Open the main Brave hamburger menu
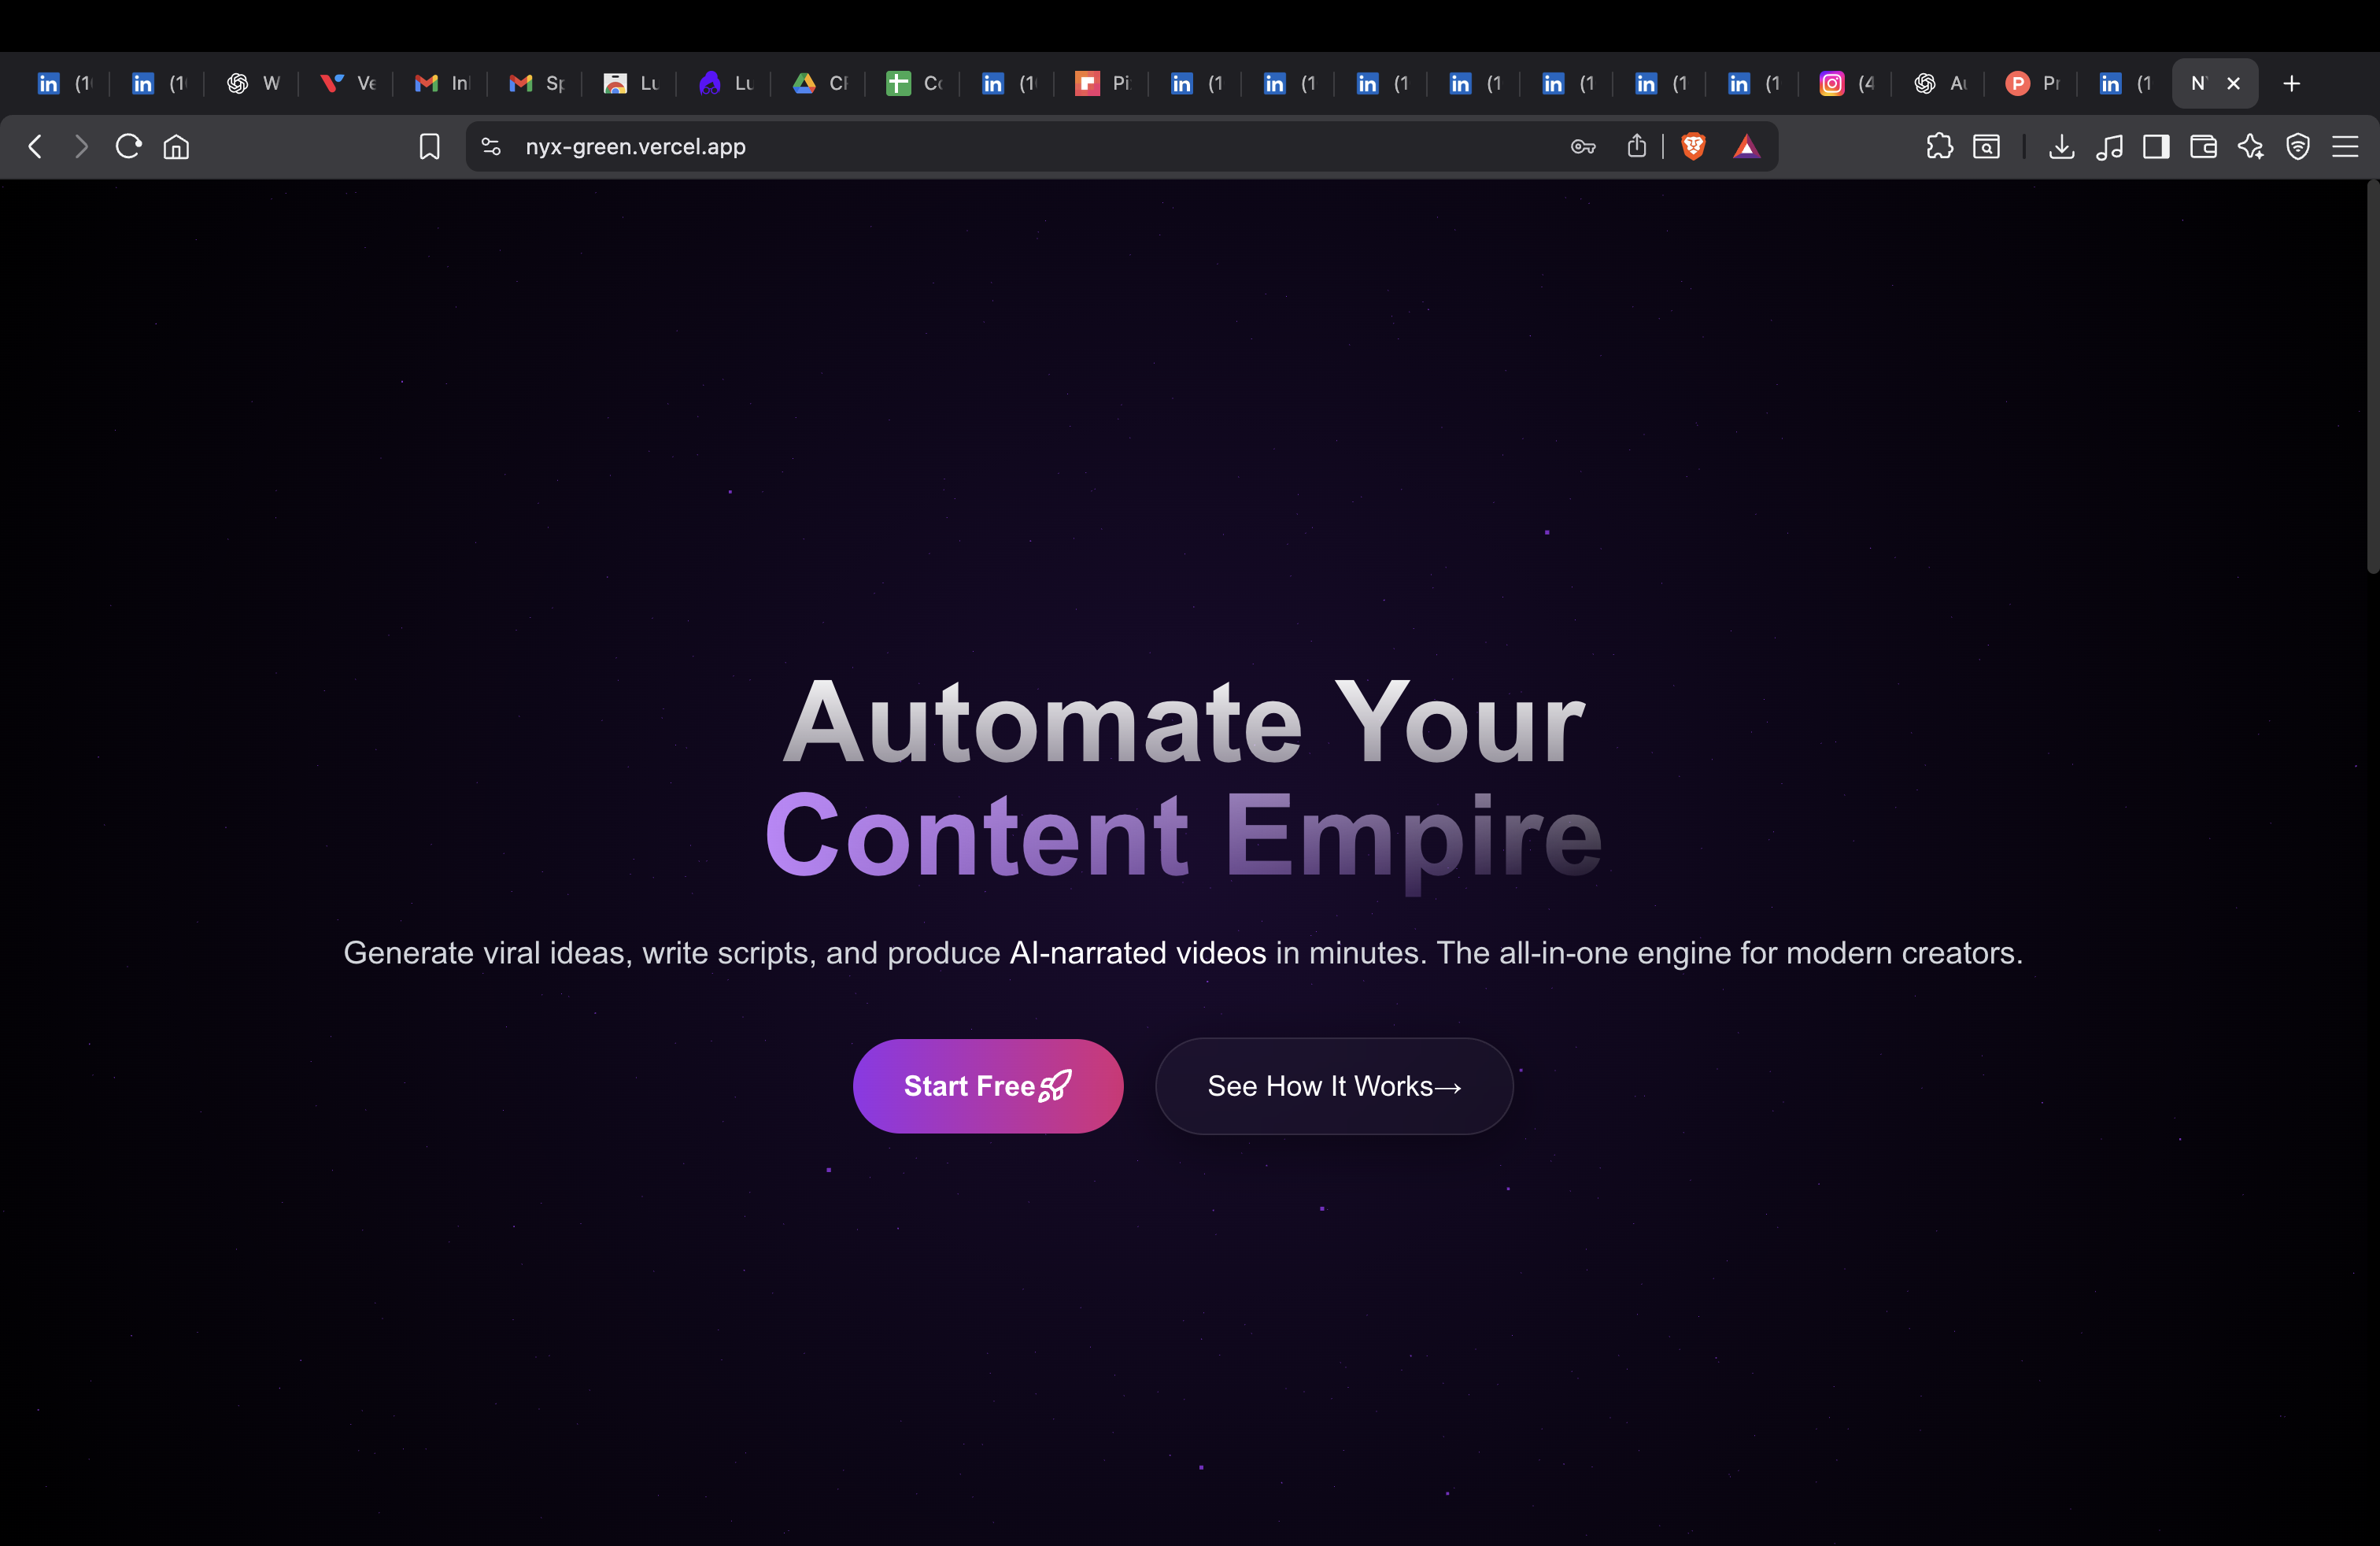The width and height of the screenshot is (2380, 1546). 2347,146
